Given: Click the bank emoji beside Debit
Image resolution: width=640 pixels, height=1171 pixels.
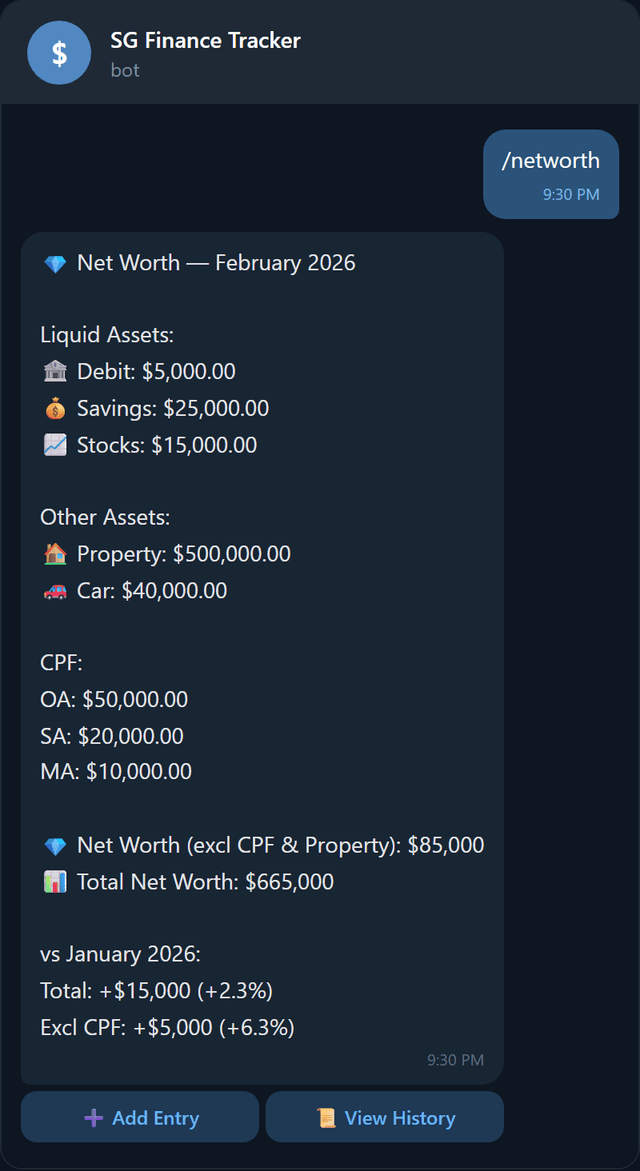Looking at the screenshot, I should pos(57,371).
